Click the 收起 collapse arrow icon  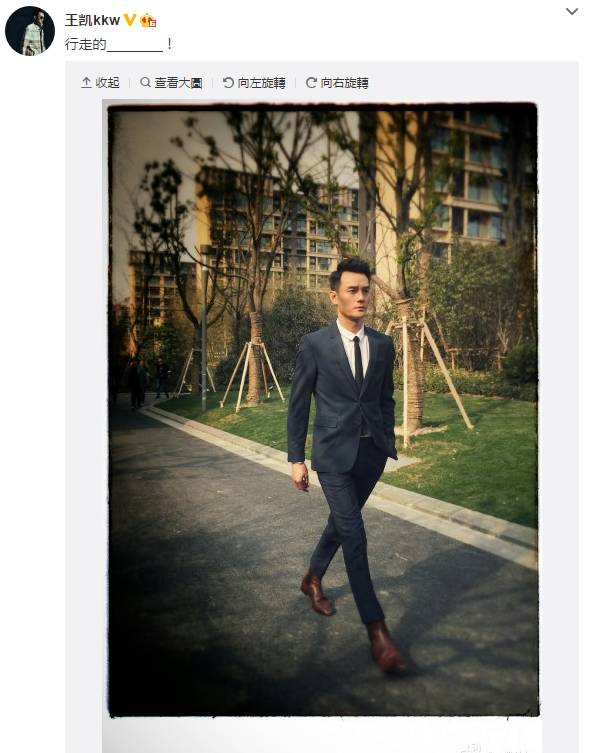pos(86,83)
